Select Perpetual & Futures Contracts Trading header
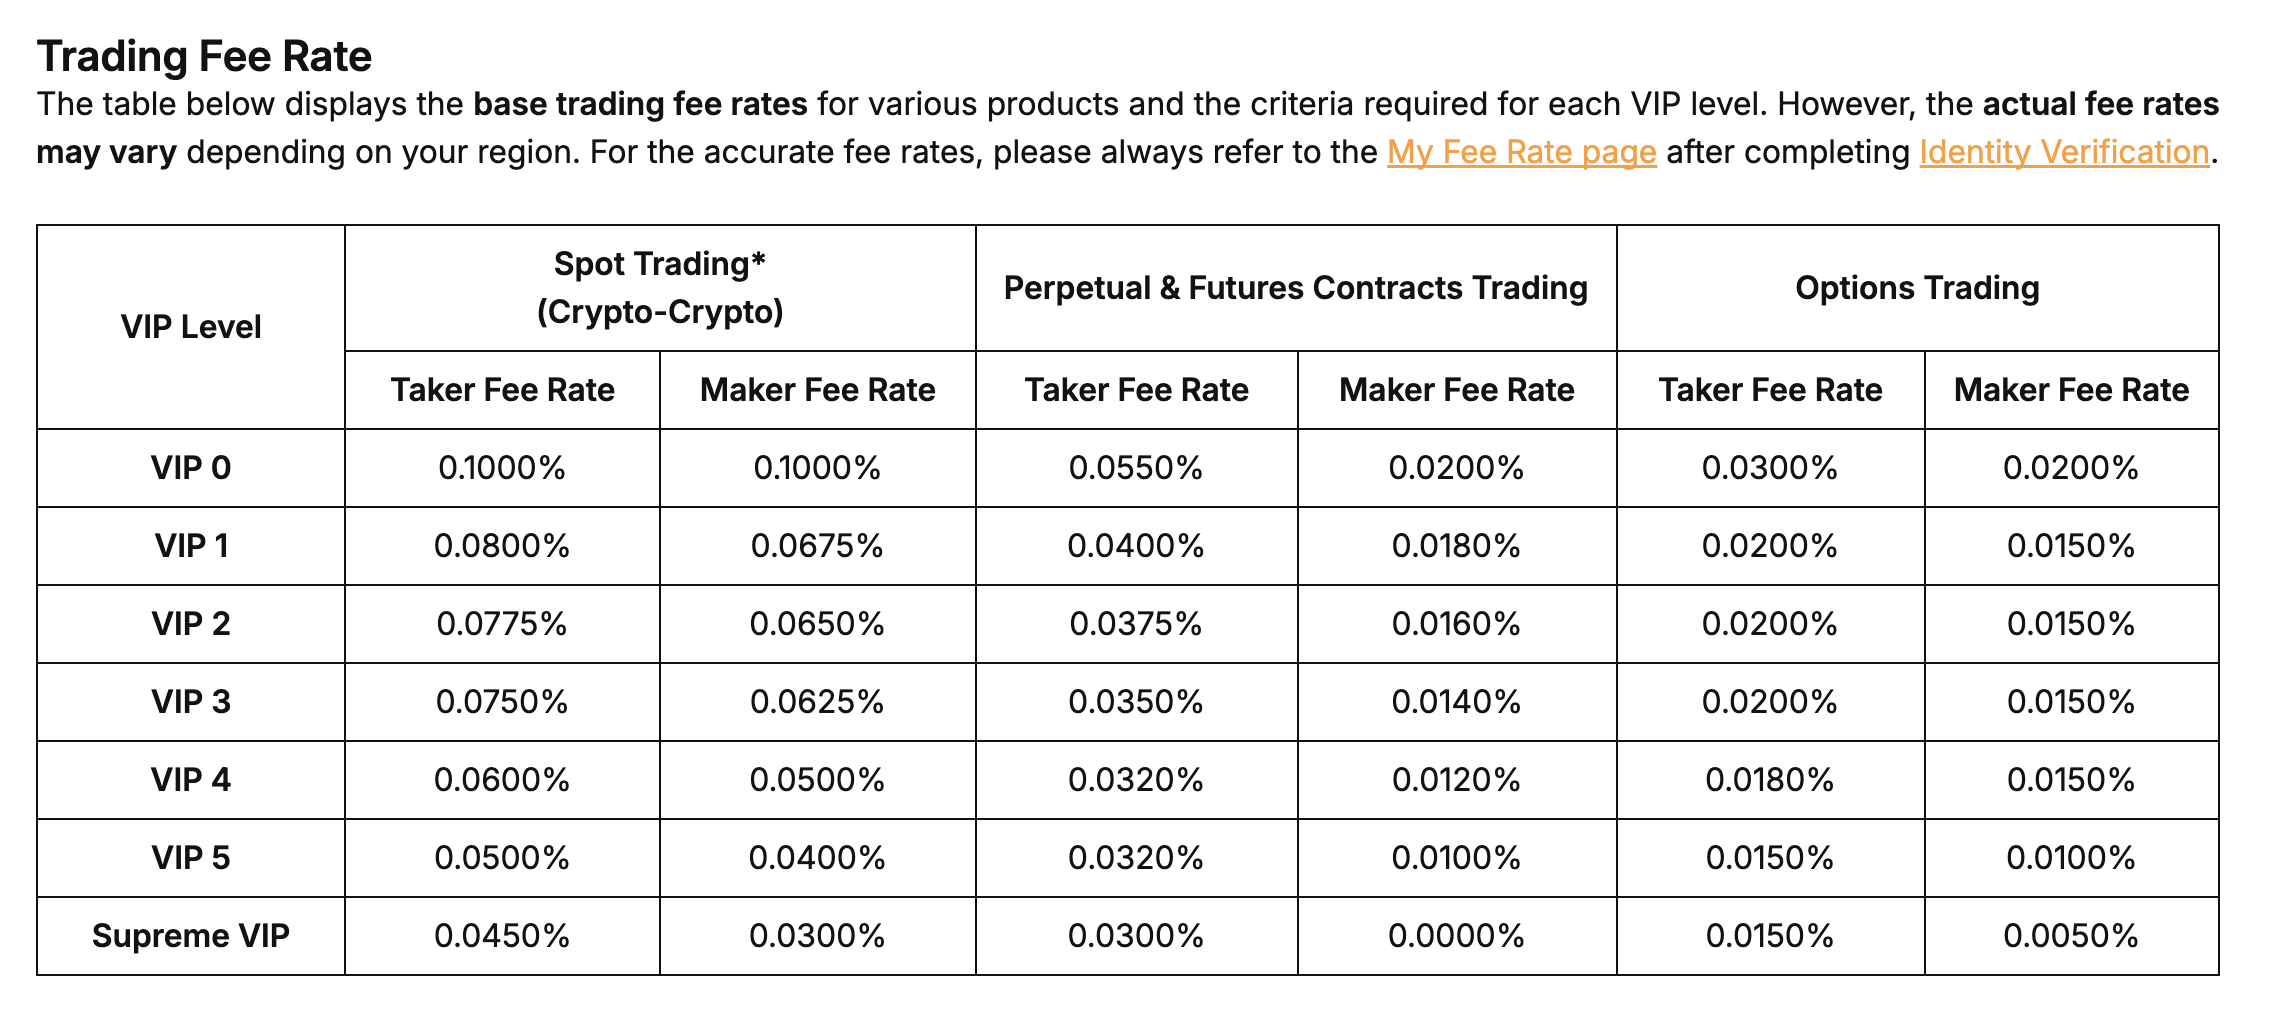 [x=1295, y=288]
